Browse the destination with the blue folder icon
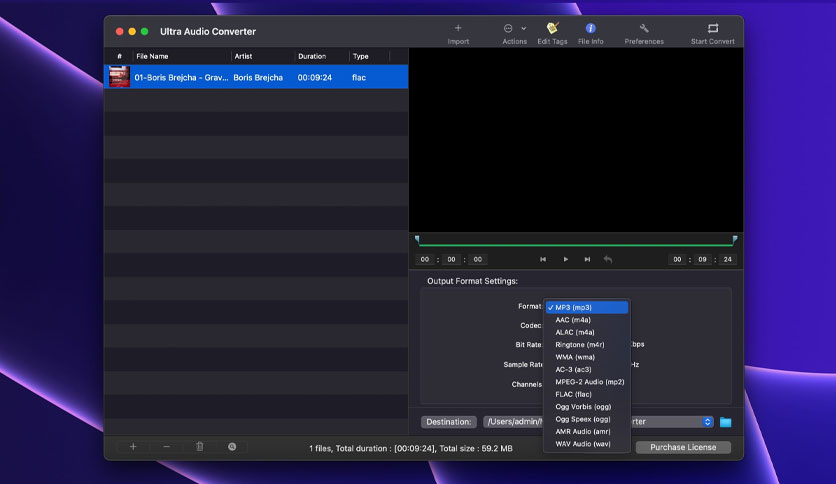The height and width of the screenshot is (484, 836). pyautogui.click(x=725, y=422)
